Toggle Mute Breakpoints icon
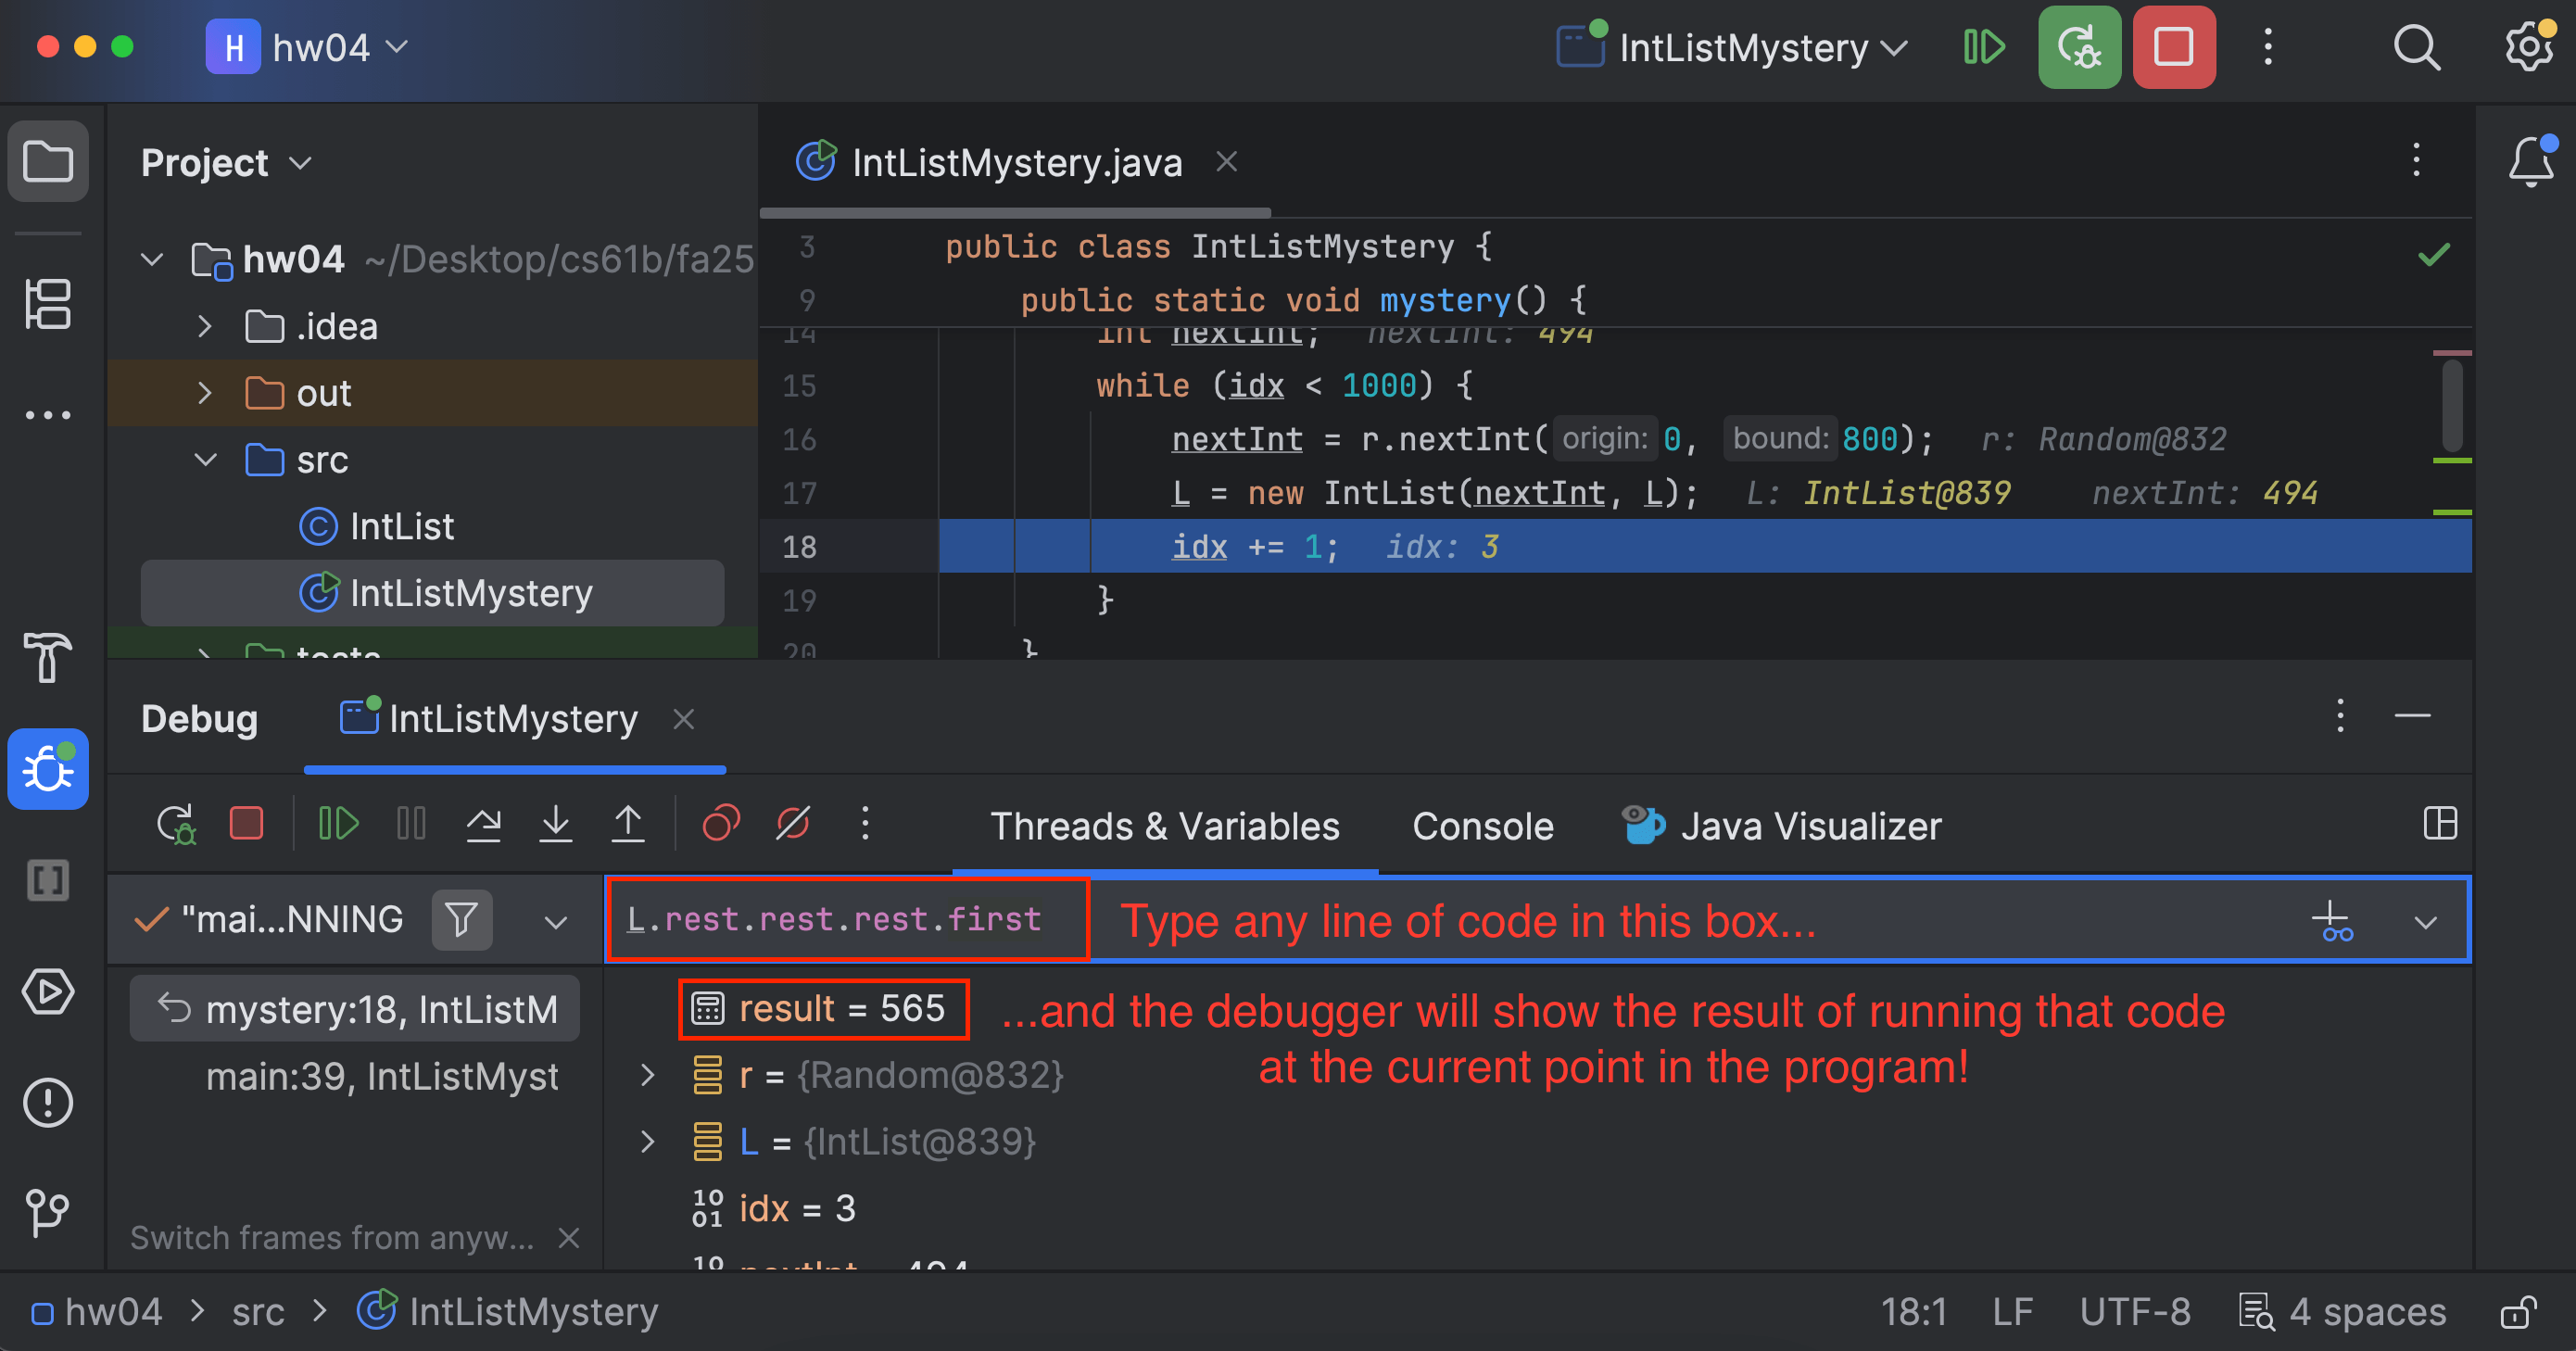This screenshot has height=1351, width=2576. click(x=793, y=824)
